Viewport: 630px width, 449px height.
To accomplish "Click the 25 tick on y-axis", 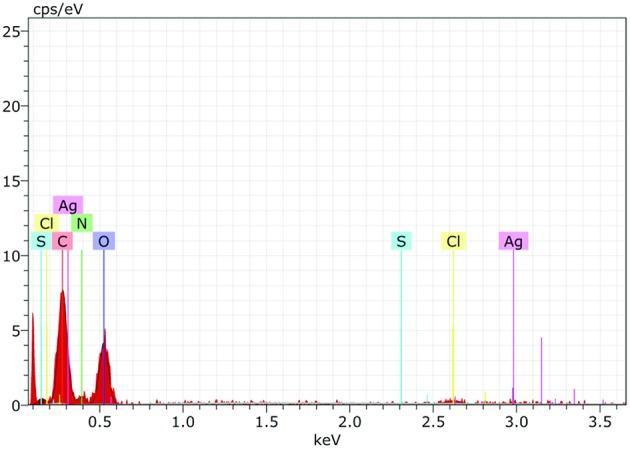I will (13, 31).
